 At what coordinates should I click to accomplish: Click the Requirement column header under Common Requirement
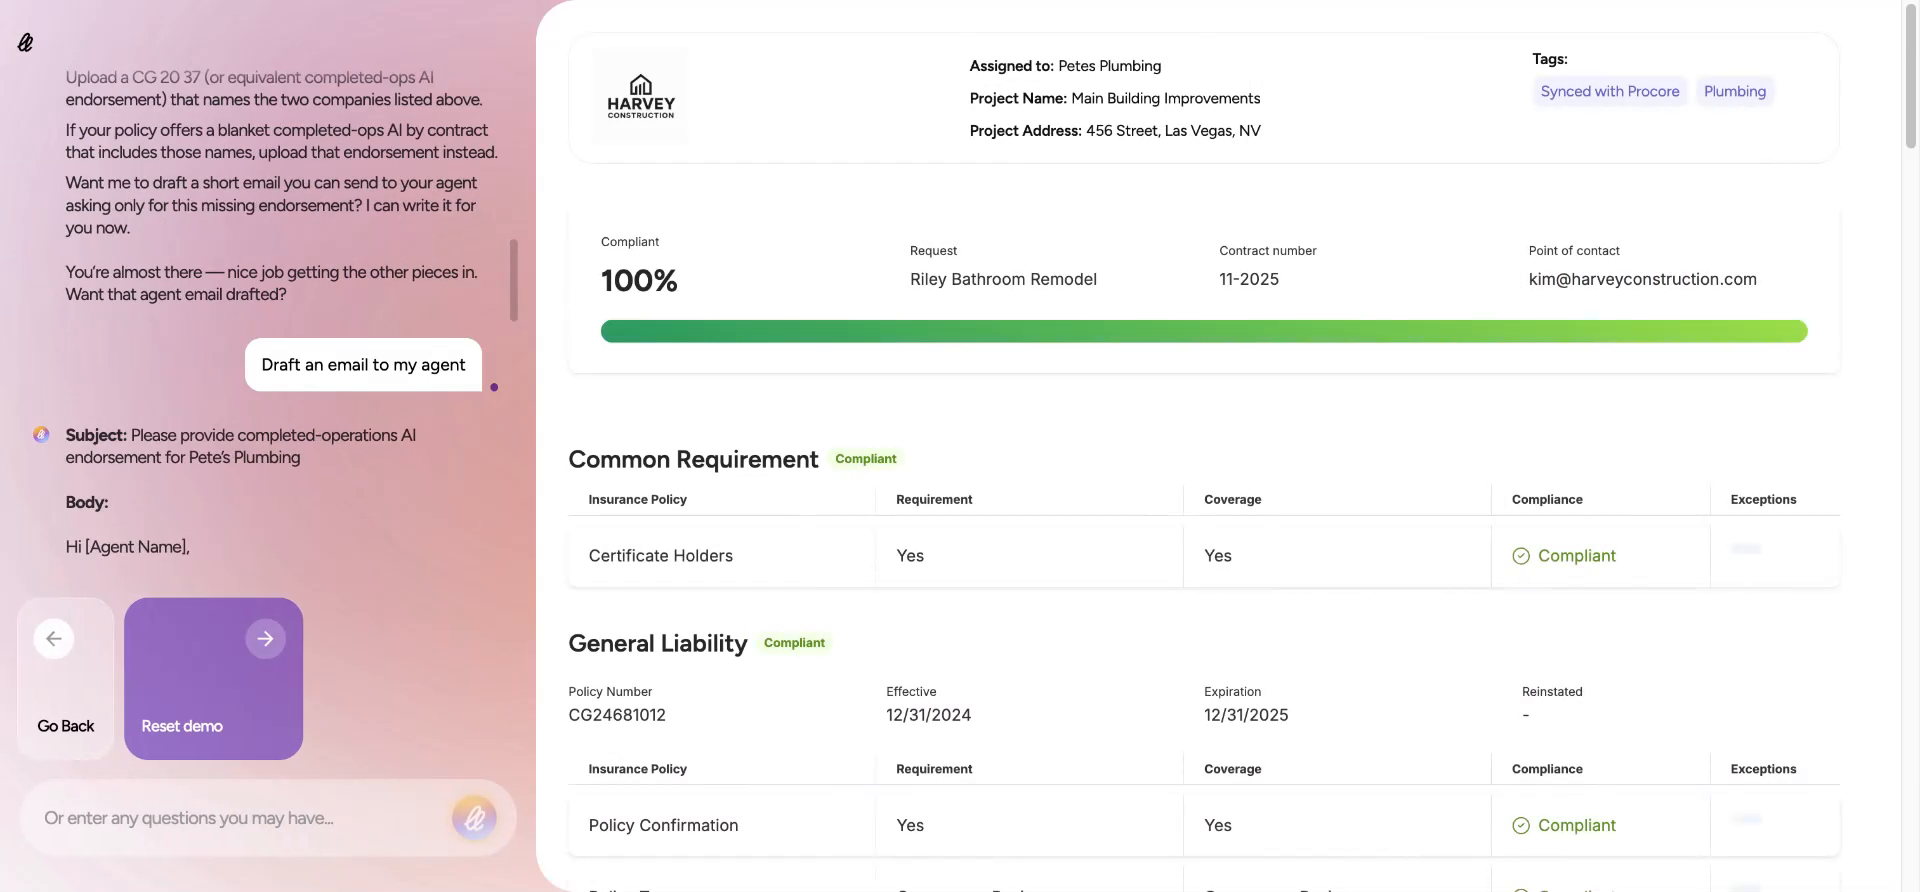click(934, 500)
